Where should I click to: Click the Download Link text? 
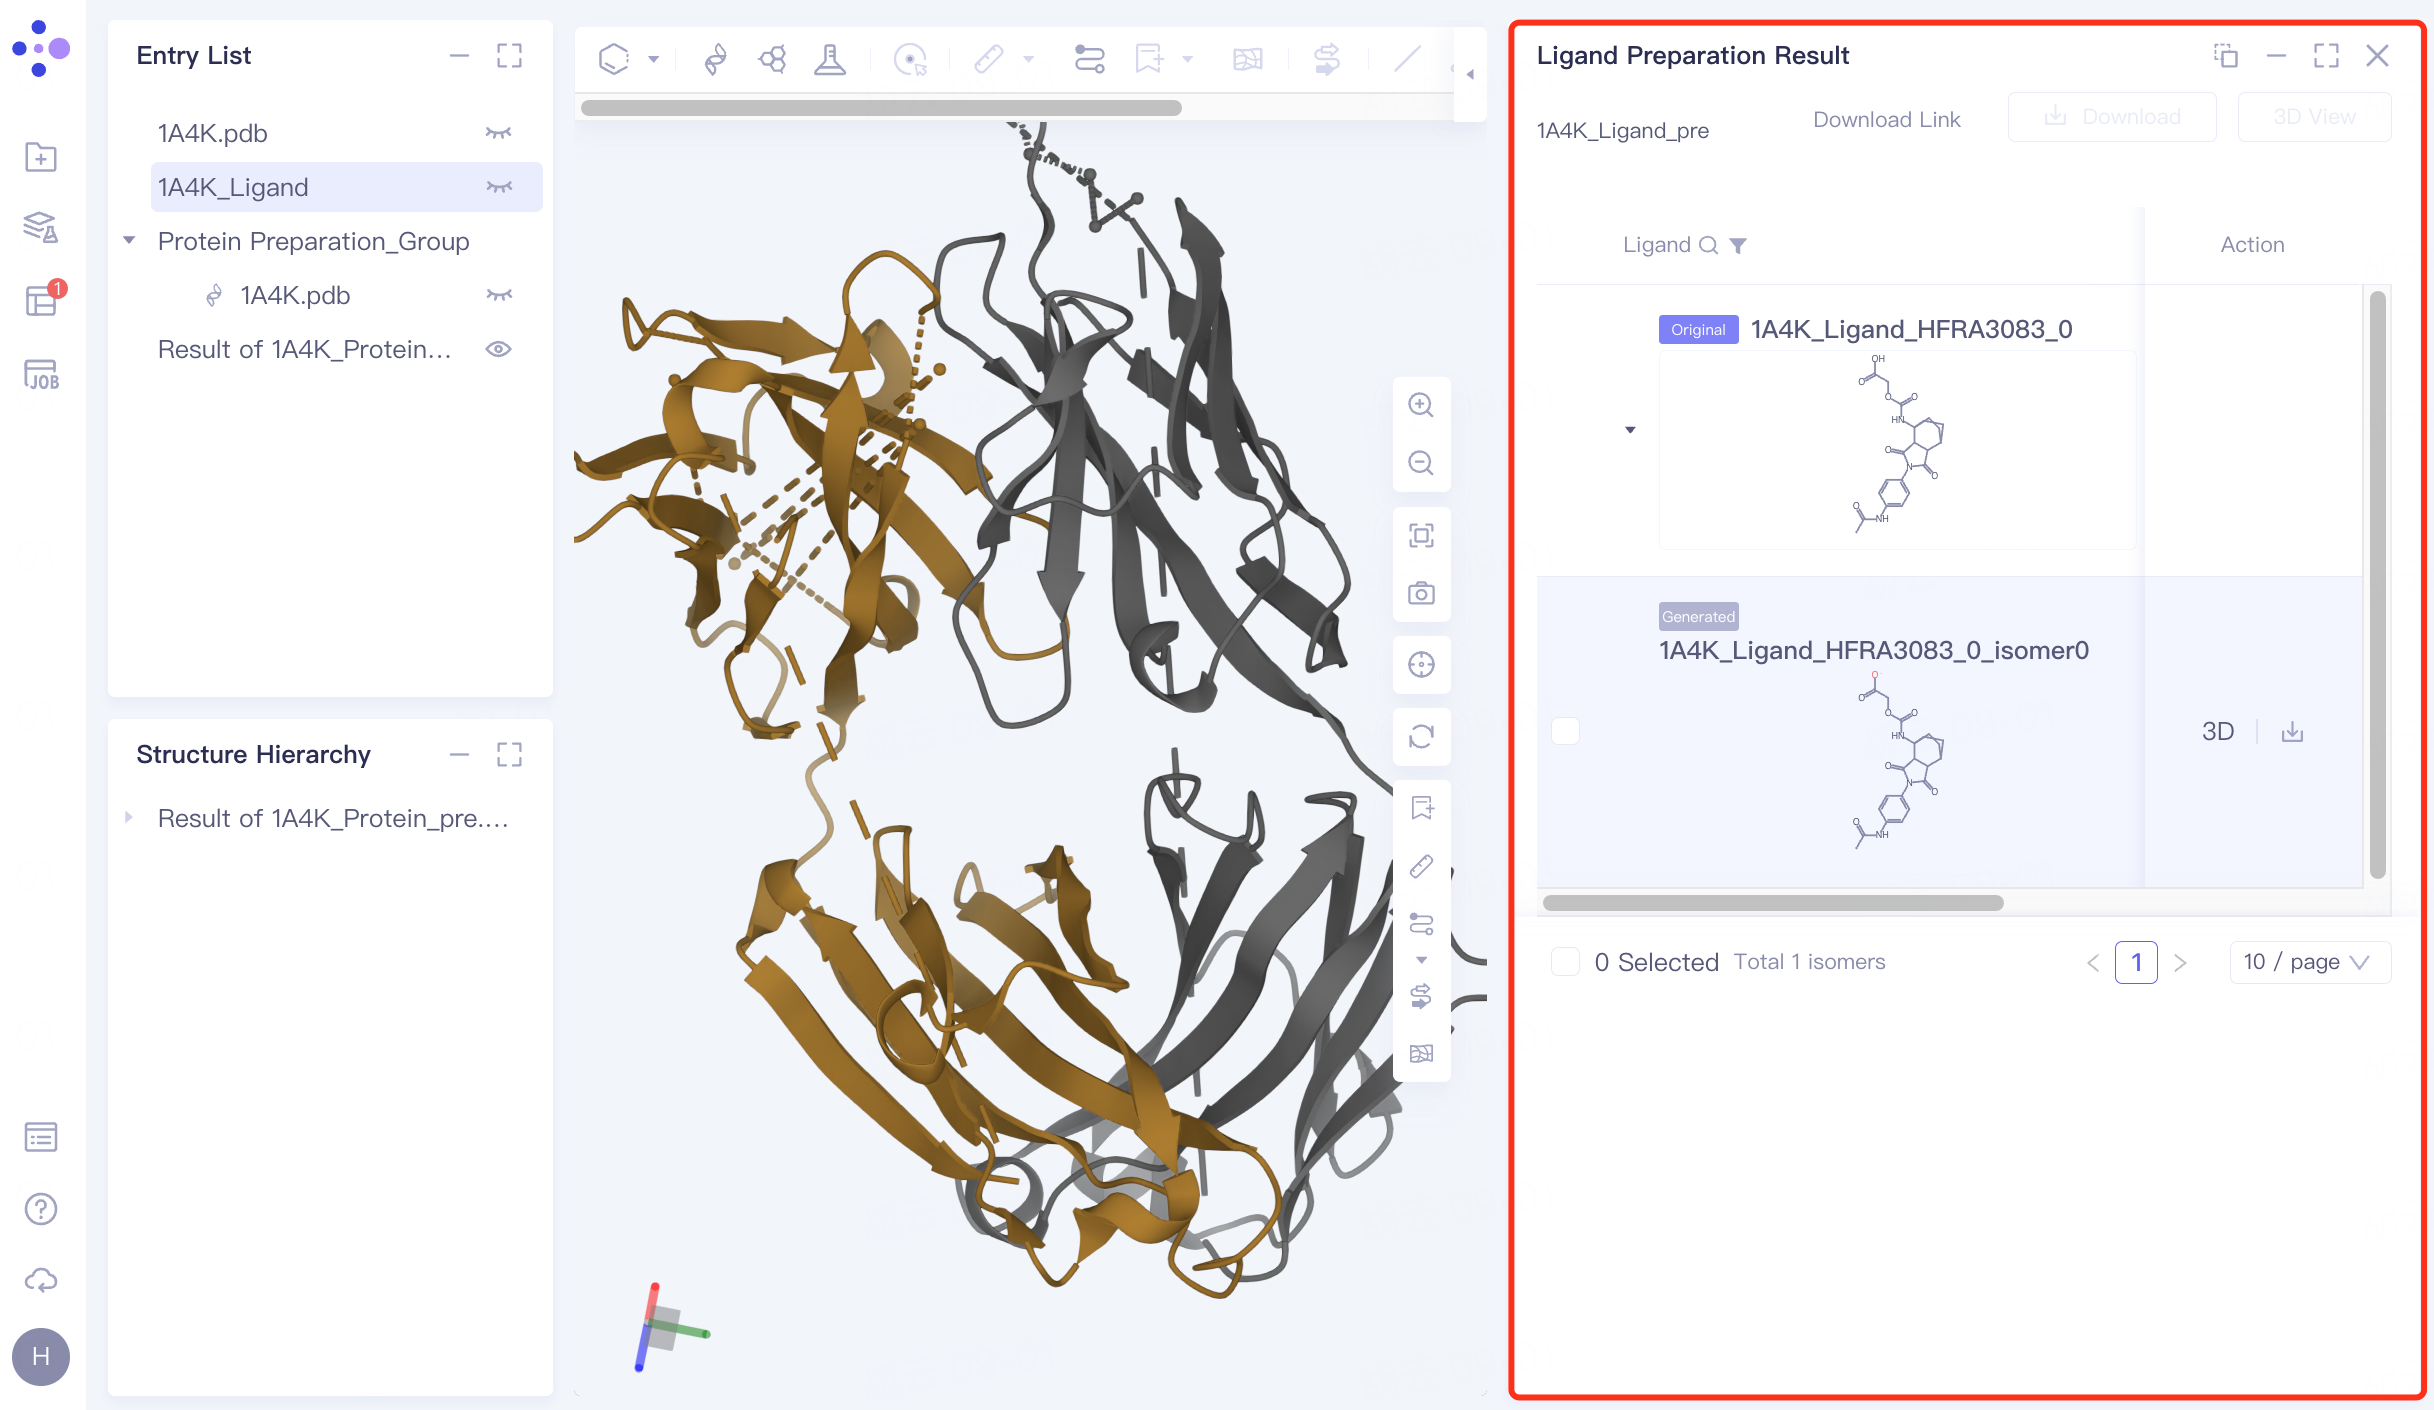click(1886, 119)
